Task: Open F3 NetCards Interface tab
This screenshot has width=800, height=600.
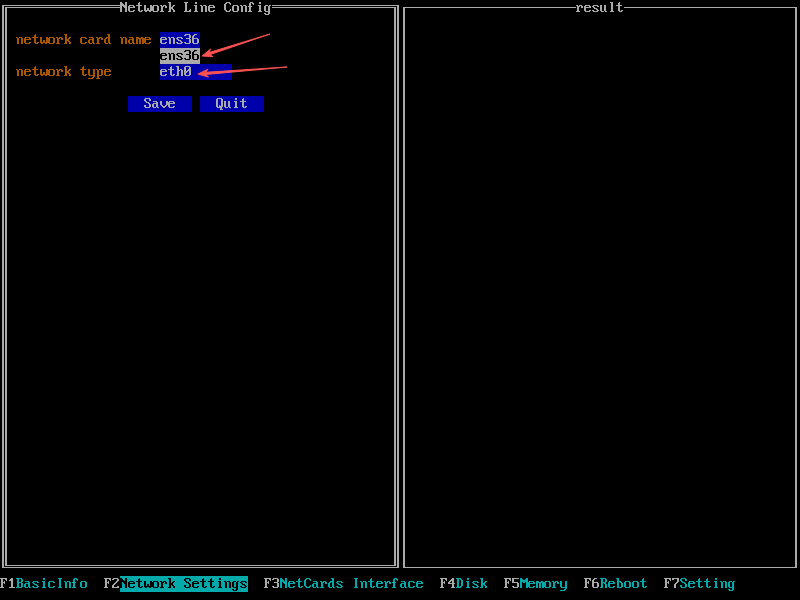Action: pyautogui.click(x=343, y=584)
